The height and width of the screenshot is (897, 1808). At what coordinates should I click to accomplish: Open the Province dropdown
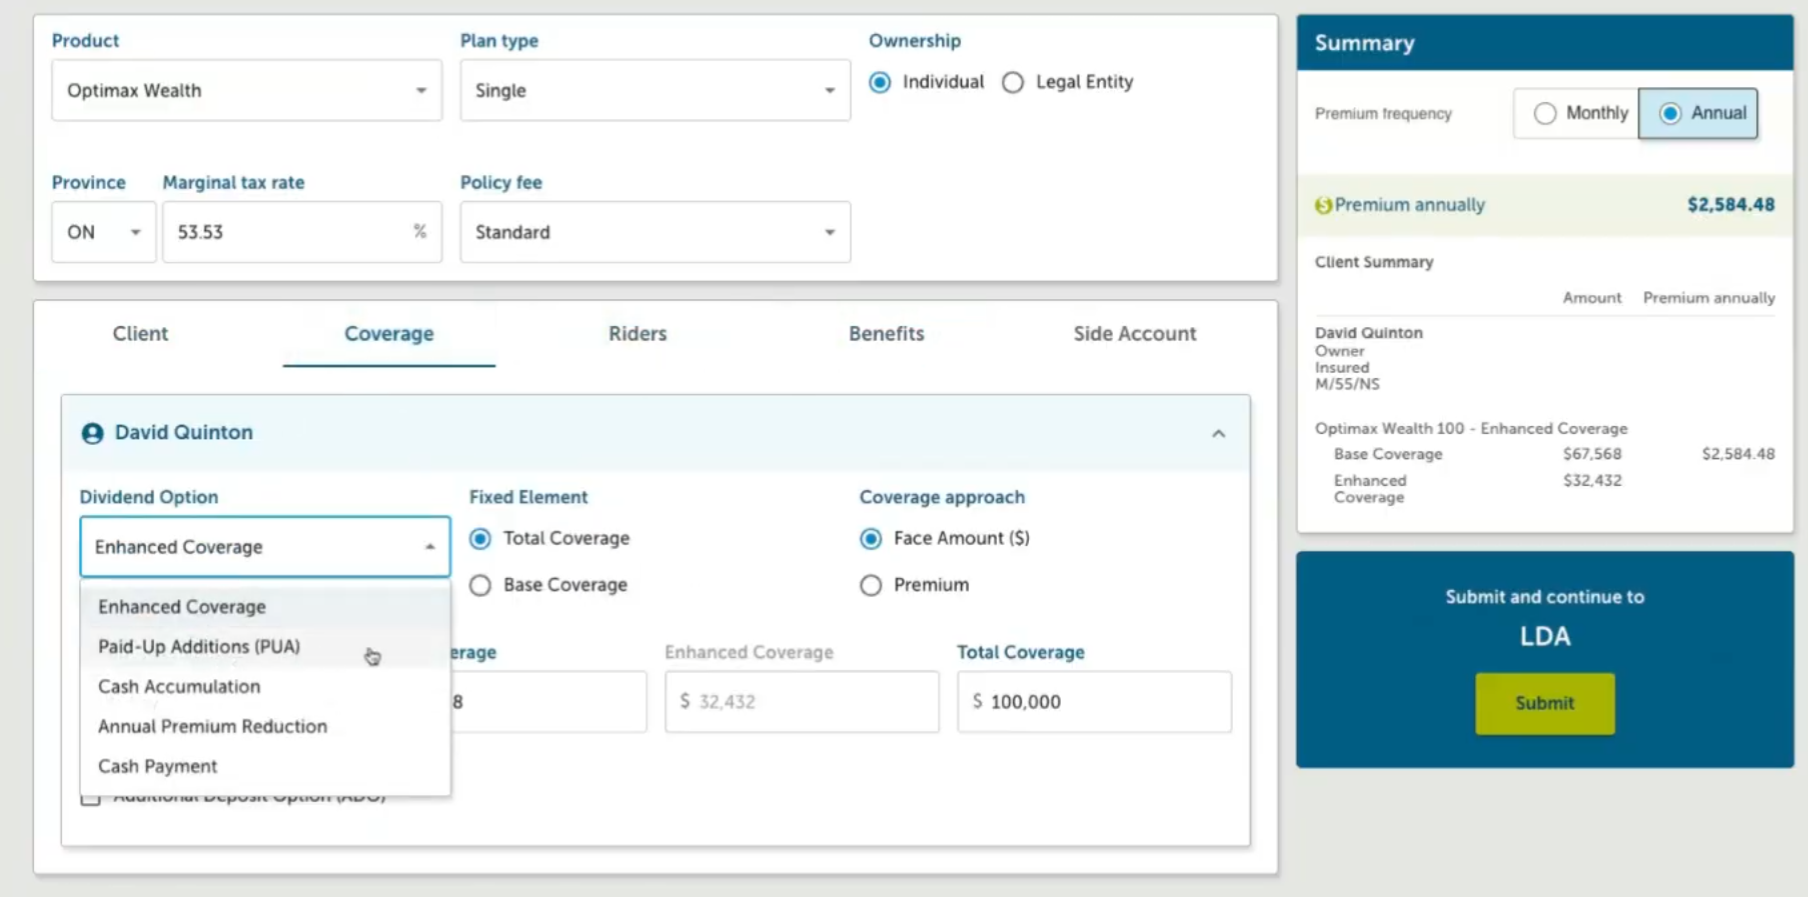tap(104, 232)
